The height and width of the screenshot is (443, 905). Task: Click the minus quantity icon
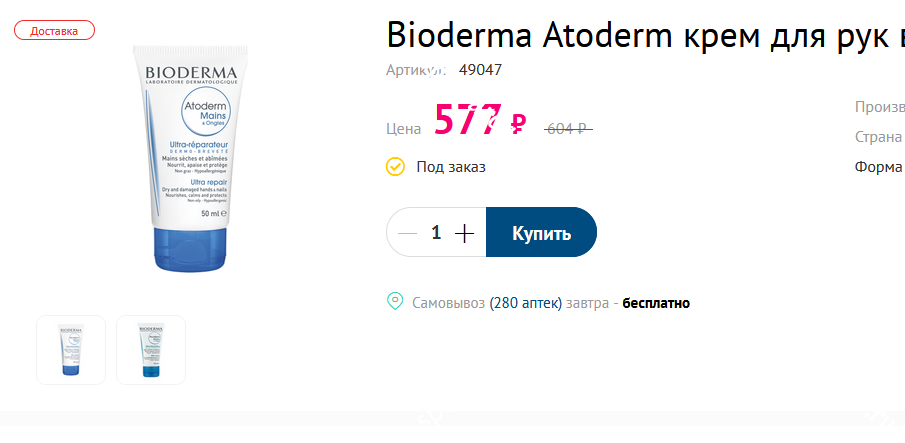coord(407,233)
